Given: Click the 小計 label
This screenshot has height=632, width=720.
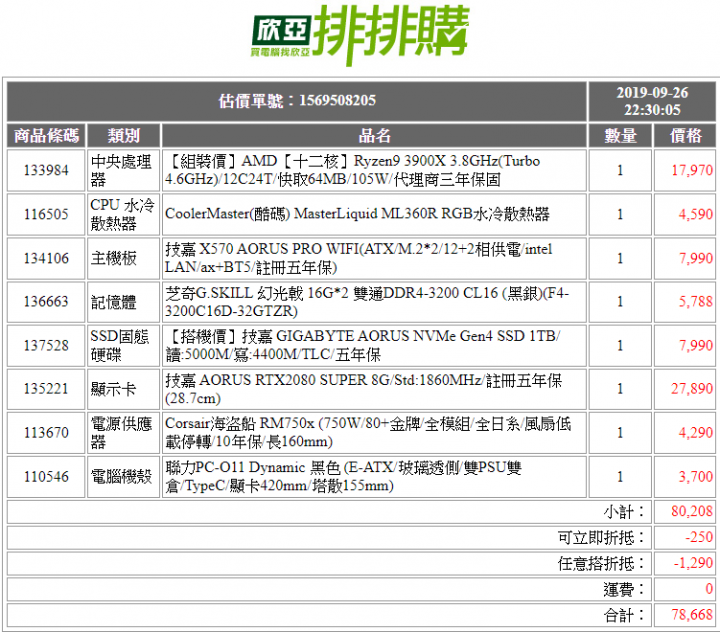Looking at the screenshot, I should pos(624,512).
